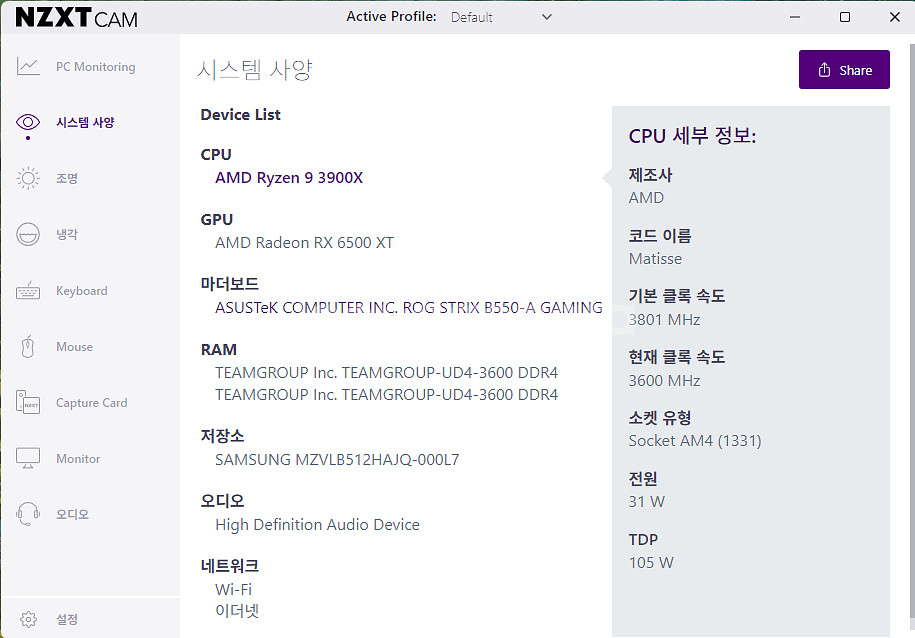The image size is (915, 638).
Task: Select High Definition Audio Device
Action: [317, 524]
